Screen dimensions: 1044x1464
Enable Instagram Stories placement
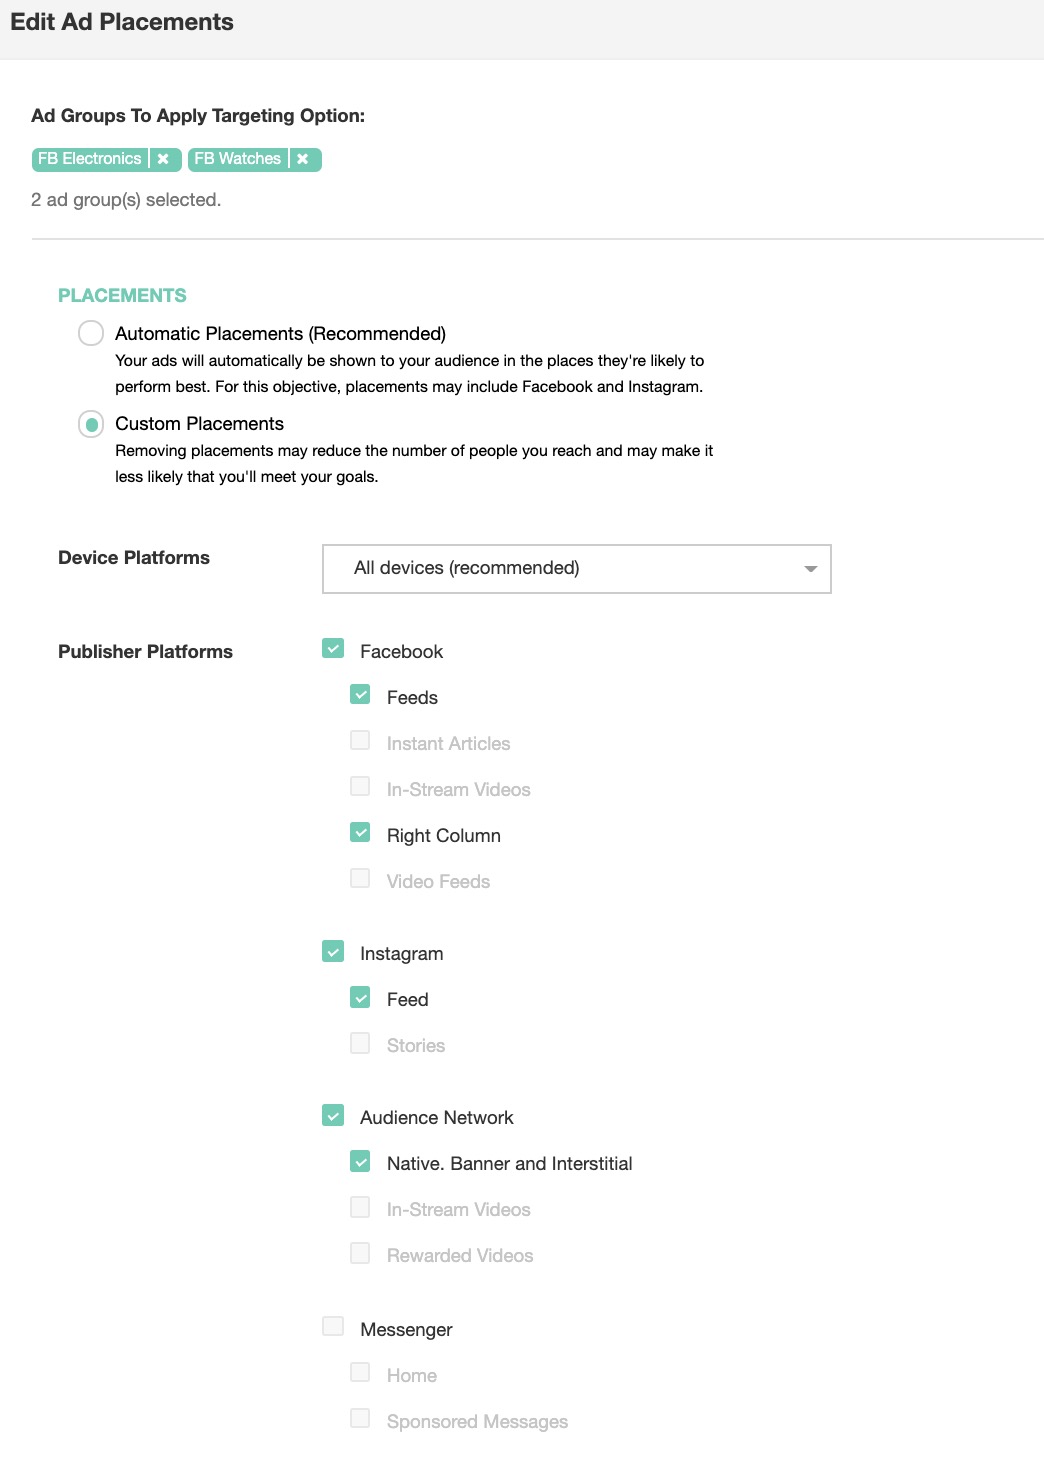coord(360,1043)
